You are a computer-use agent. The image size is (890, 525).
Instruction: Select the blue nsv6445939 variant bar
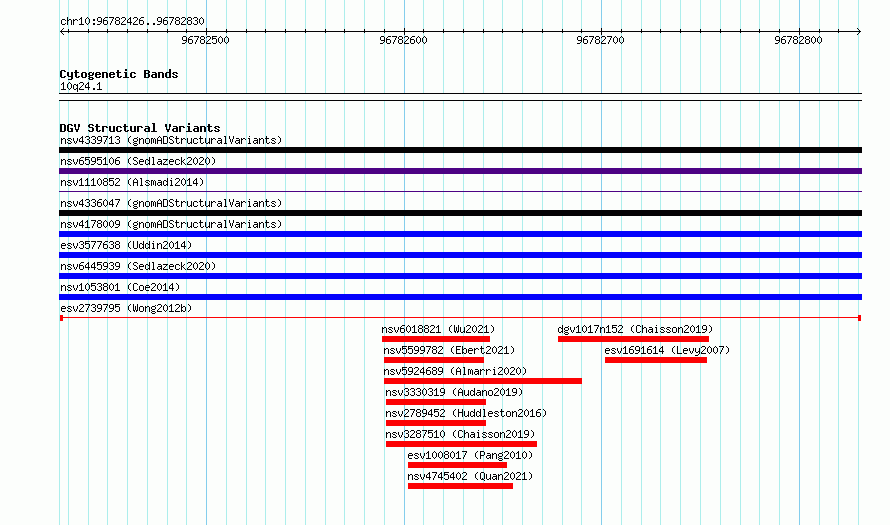click(x=460, y=276)
